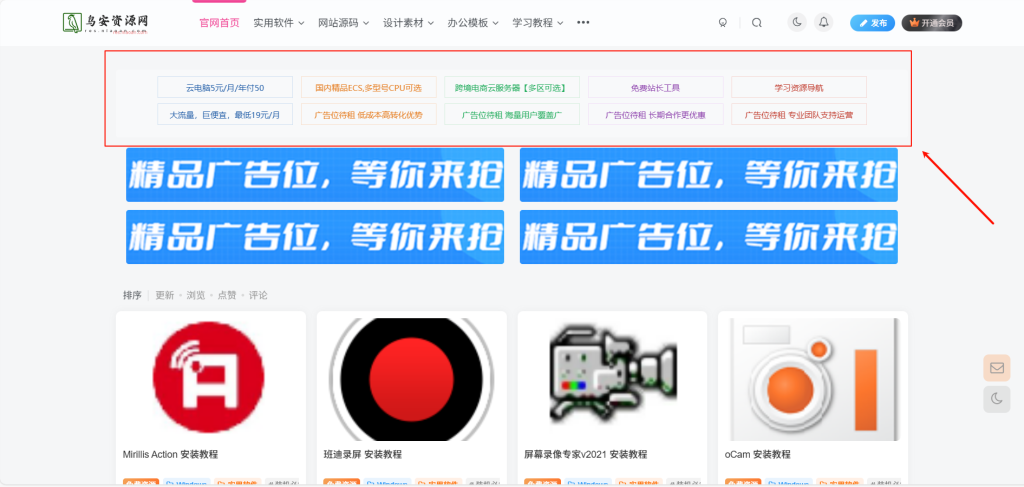Toggle dark mode via header moon icon

[x=797, y=22]
